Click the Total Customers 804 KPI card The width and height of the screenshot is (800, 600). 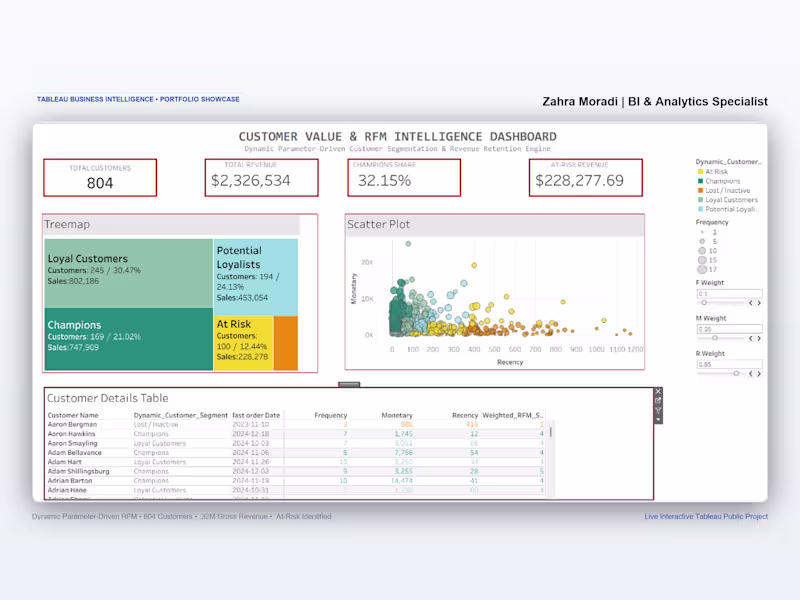pos(100,178)
